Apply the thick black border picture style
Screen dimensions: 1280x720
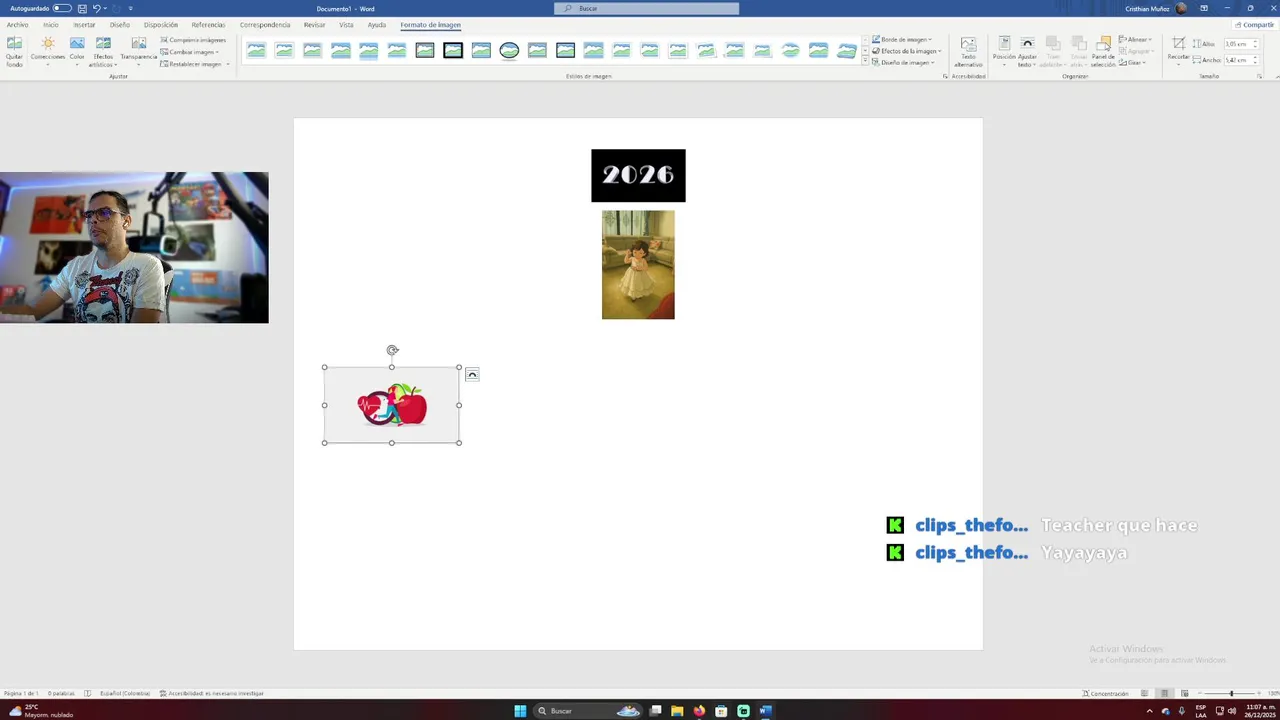pyautogui.click(x=453, y=50)
